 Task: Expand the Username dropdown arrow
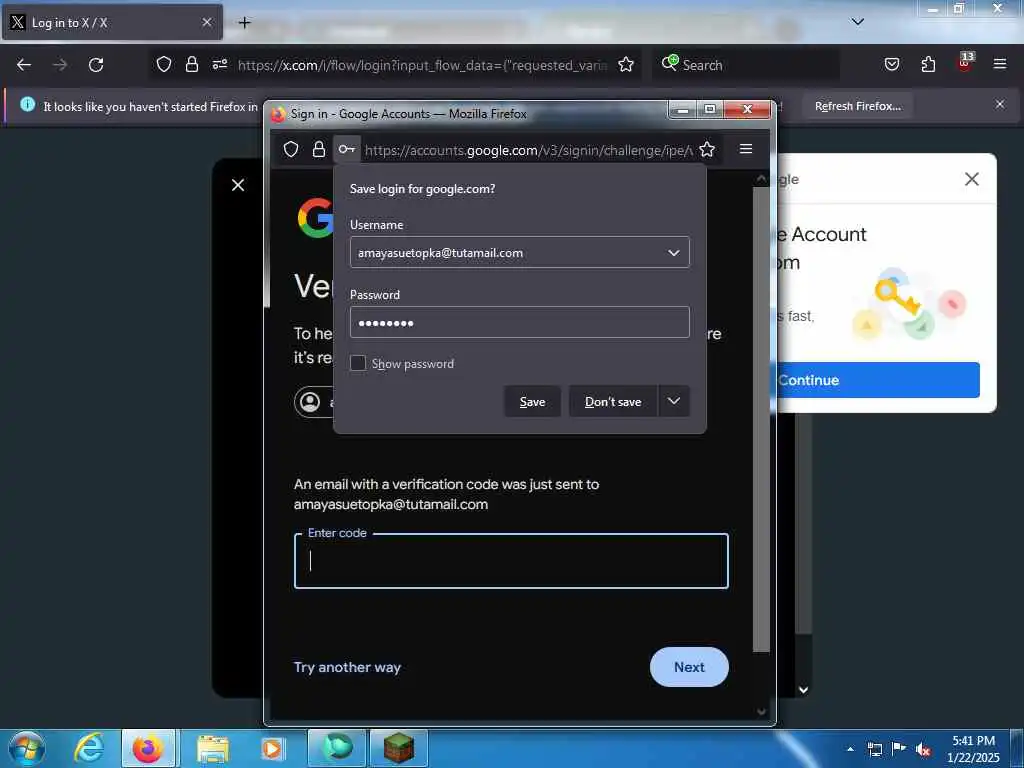pos(673,253)
